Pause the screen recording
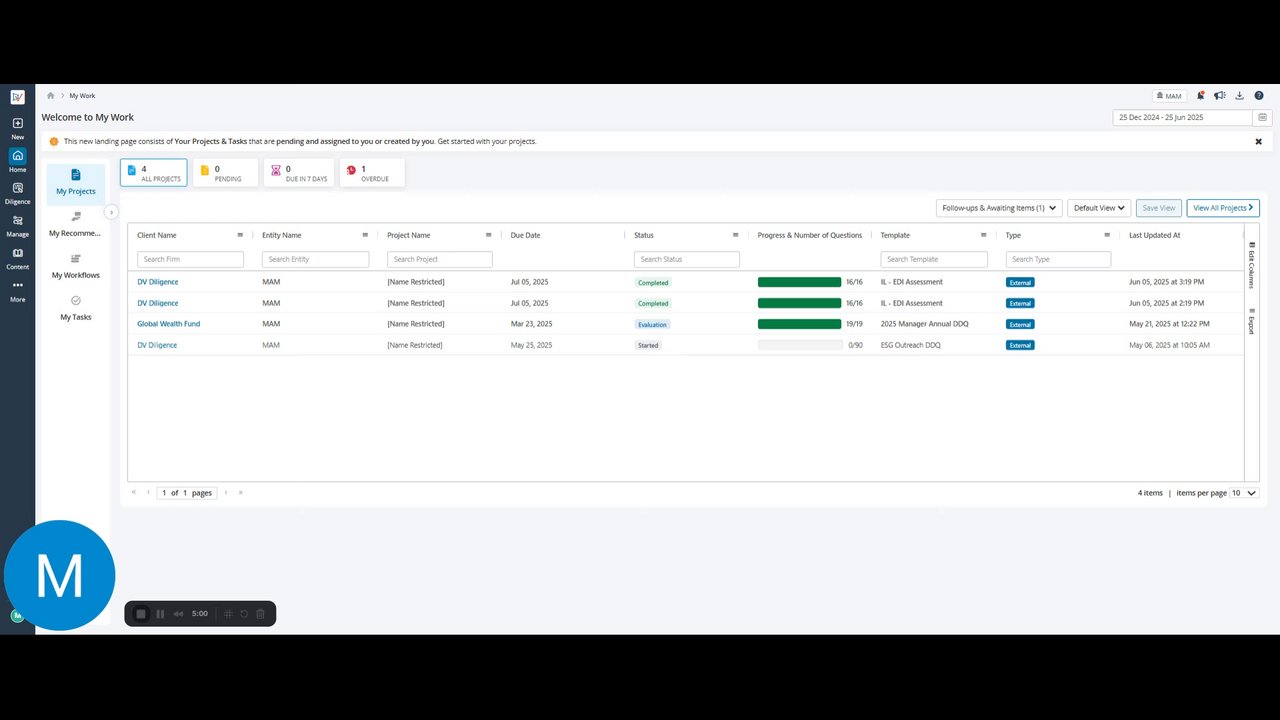The height and width of the screenshot is (720, 1280). coord(160,614)
